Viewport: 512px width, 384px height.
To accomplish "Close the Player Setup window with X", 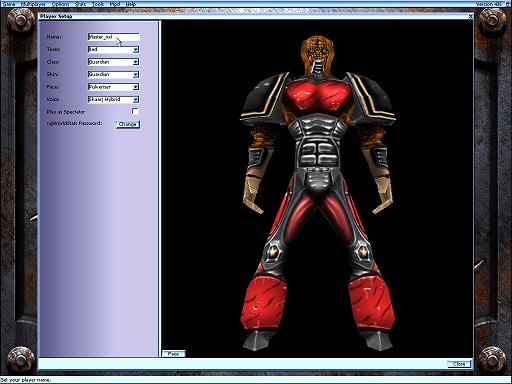I will click(x=470, y=16).
